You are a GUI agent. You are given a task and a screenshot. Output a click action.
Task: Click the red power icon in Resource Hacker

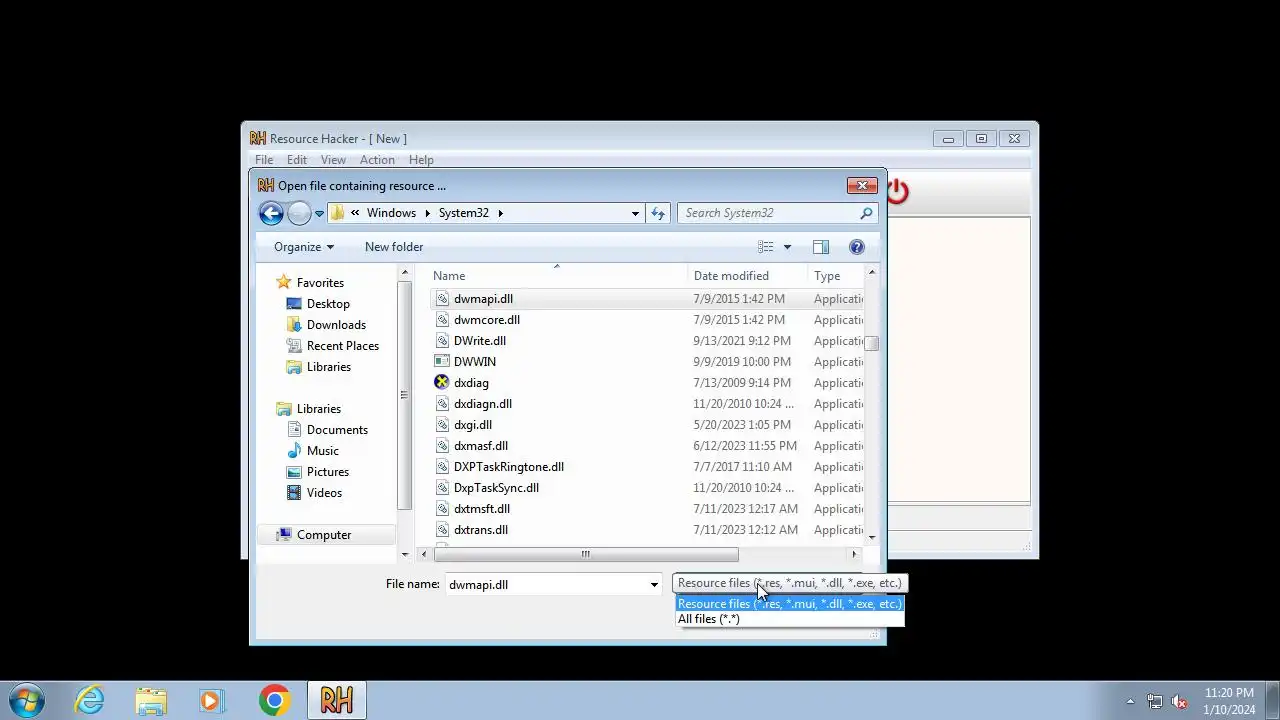(898, 191)
